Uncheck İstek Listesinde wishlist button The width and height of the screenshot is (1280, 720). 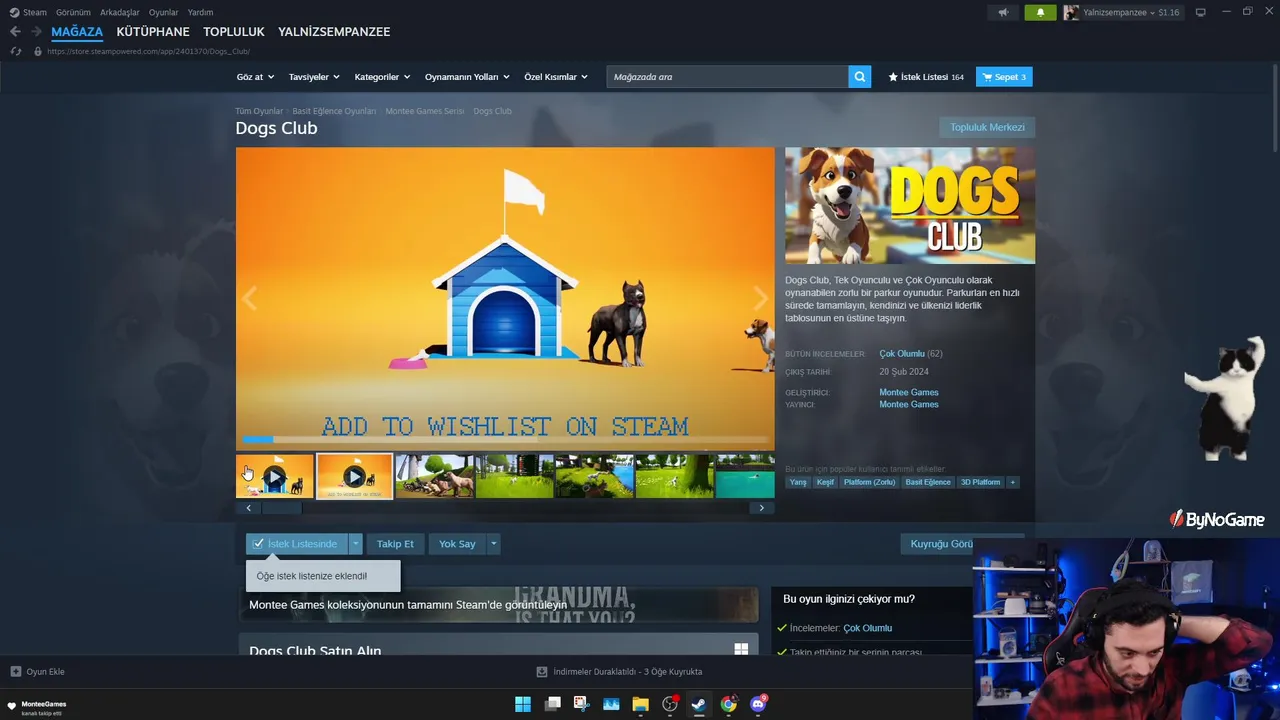pyautogui.click(x=297, y=544)
